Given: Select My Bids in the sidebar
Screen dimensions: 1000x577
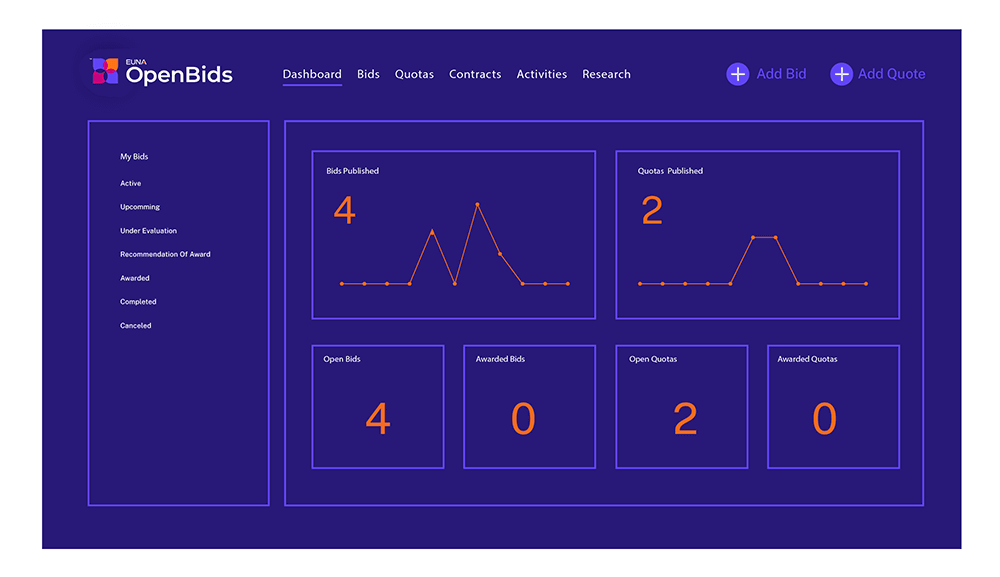Looking at the screenshot, I should pyautogui.click(x=135, y=156).
